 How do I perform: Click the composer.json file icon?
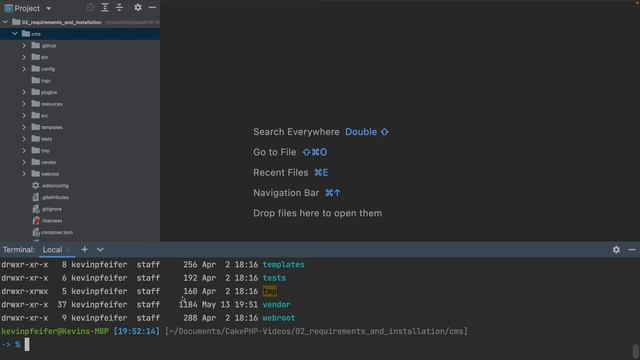click(x=36, y=232)
